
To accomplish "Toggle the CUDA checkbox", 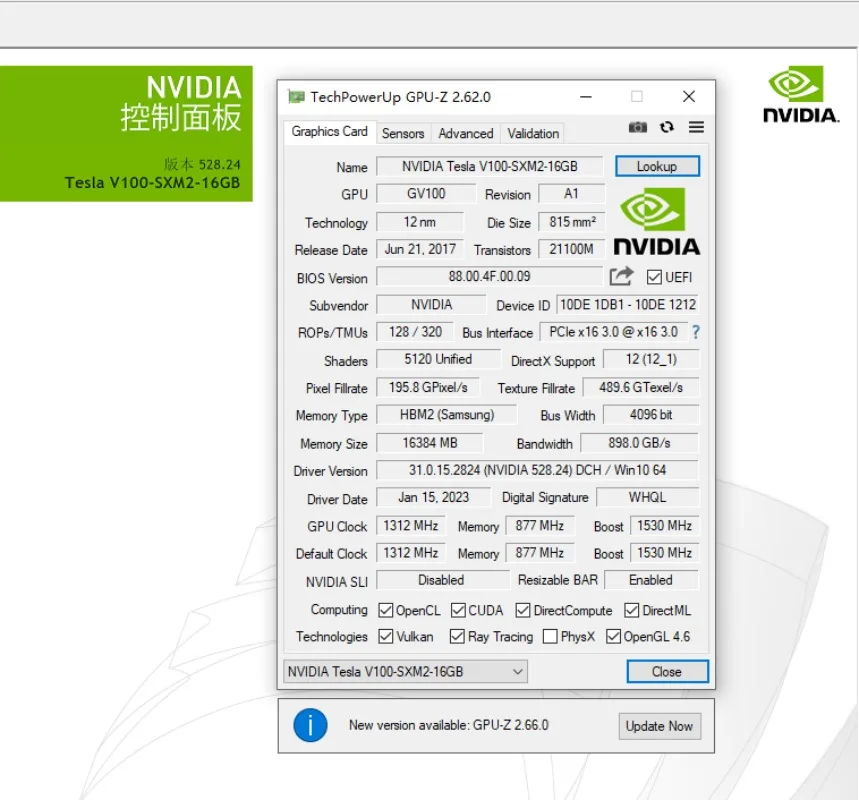I will pos(458,610).
